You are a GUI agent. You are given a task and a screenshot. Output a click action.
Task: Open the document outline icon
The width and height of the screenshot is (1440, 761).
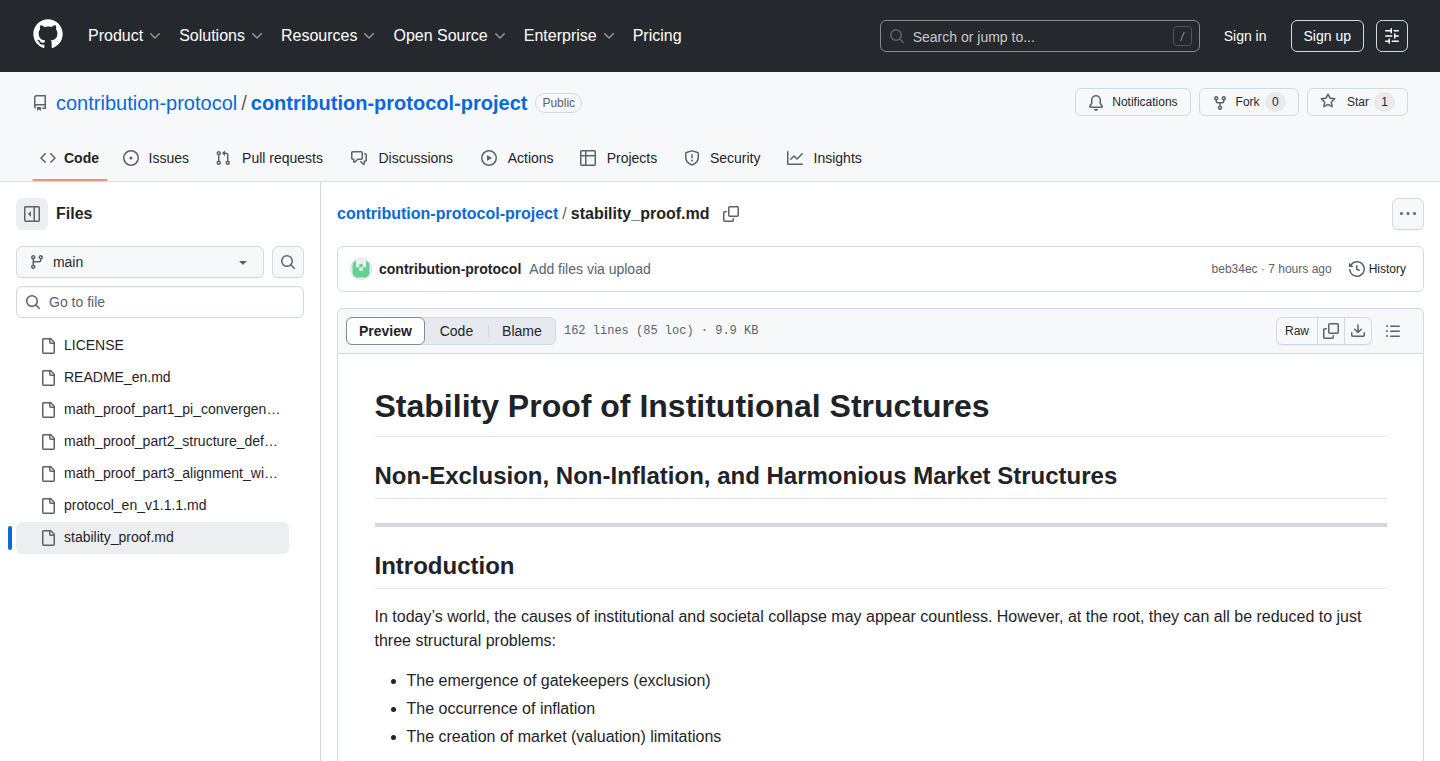[1393, 331]
